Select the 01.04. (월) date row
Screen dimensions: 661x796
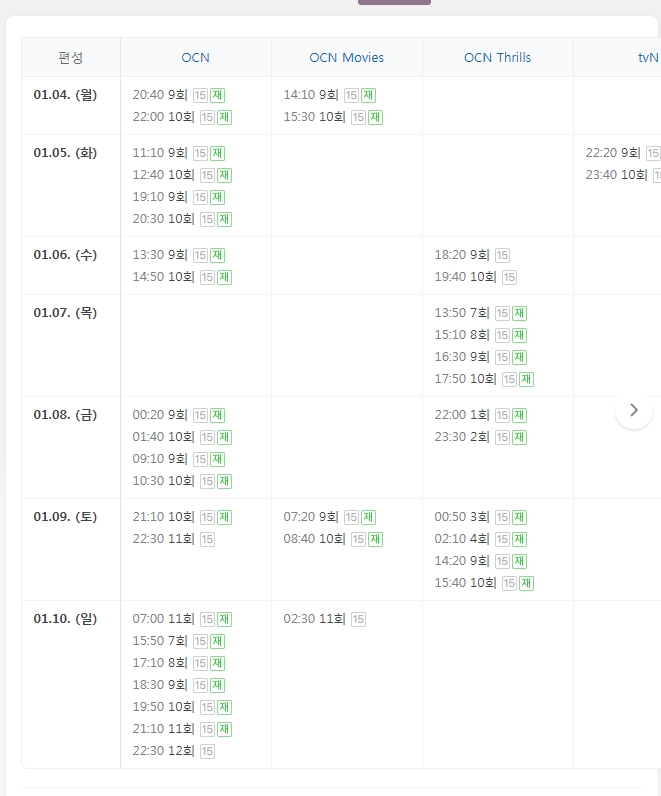pyautogui.click(x=65, y=95)
